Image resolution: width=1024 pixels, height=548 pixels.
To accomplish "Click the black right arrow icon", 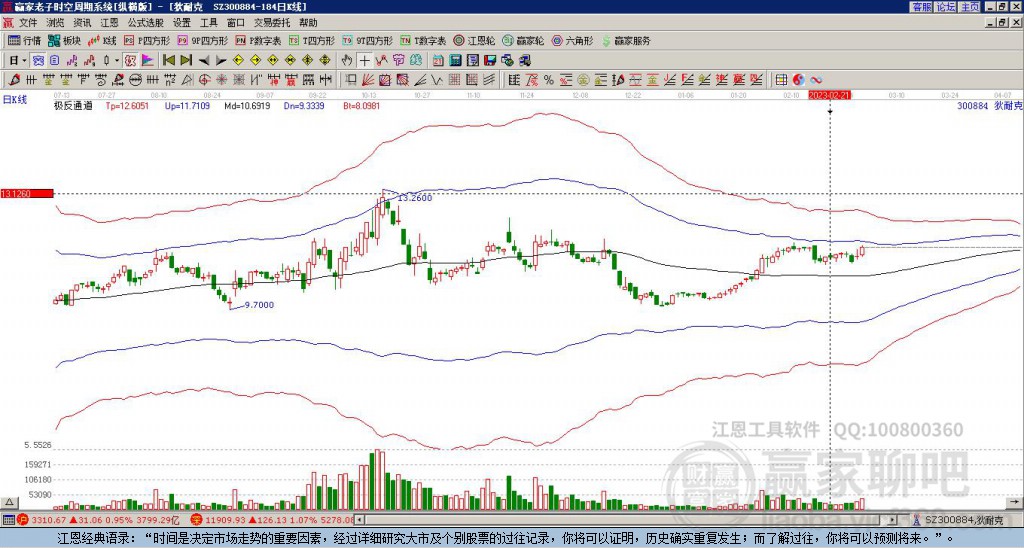I will coord(221,60).
